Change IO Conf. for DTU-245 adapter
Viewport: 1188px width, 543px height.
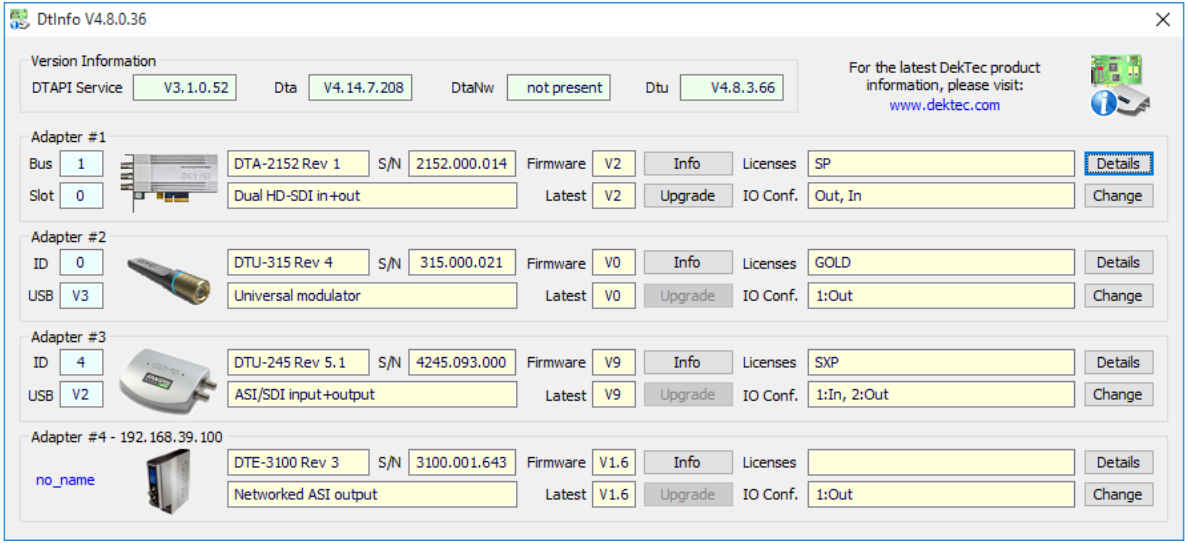(1118, 395)
